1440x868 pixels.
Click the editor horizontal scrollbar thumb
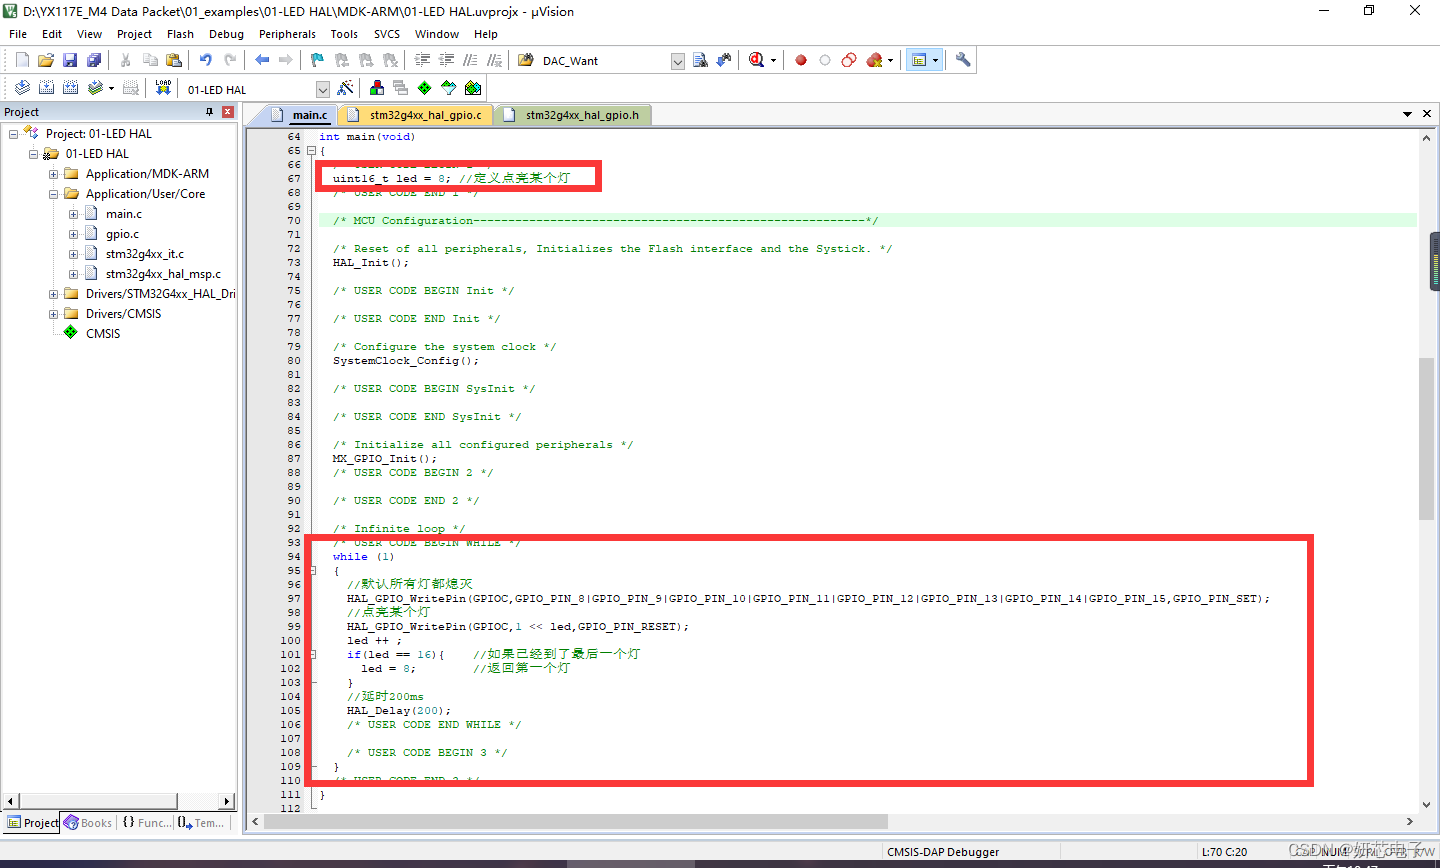[575, 821]
